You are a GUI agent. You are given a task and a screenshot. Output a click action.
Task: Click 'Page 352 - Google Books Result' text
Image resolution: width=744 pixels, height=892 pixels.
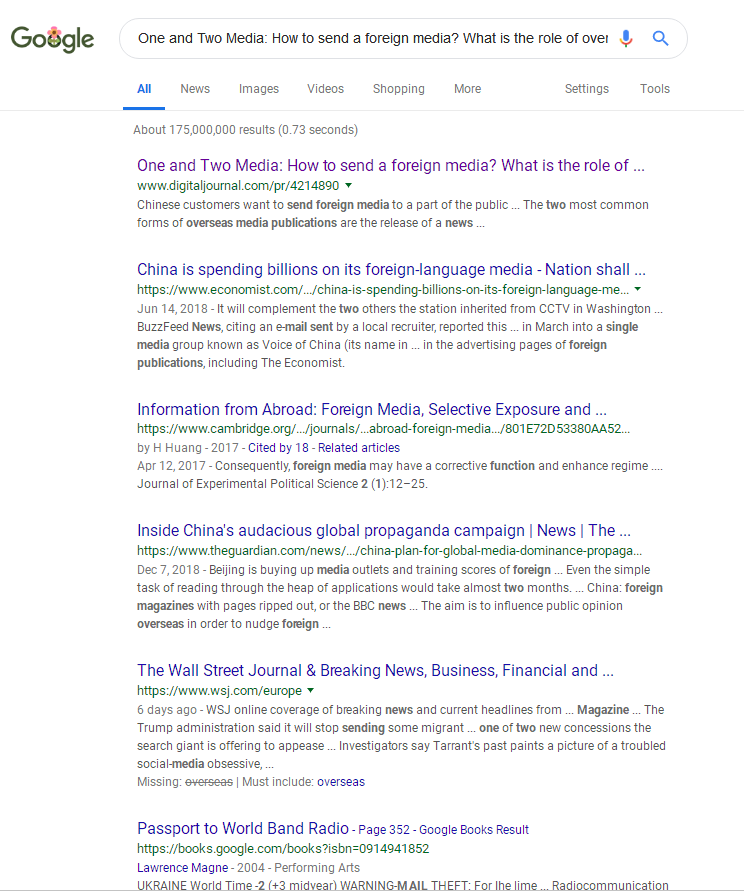click(x=444, y=830)
